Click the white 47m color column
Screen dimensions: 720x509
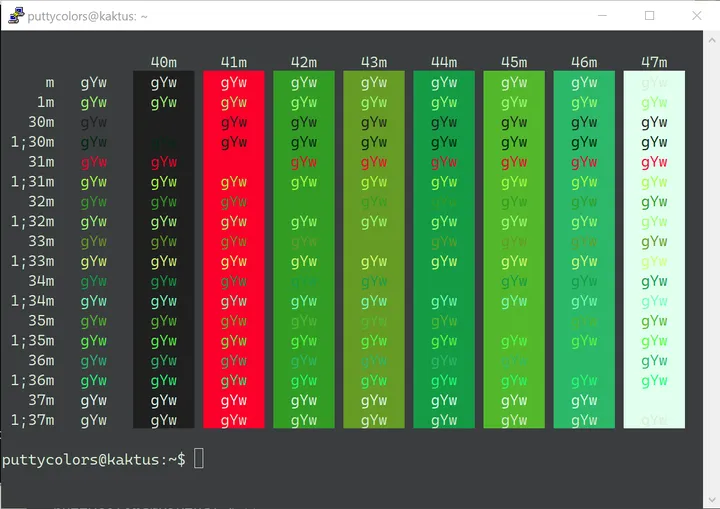point(654,249)
